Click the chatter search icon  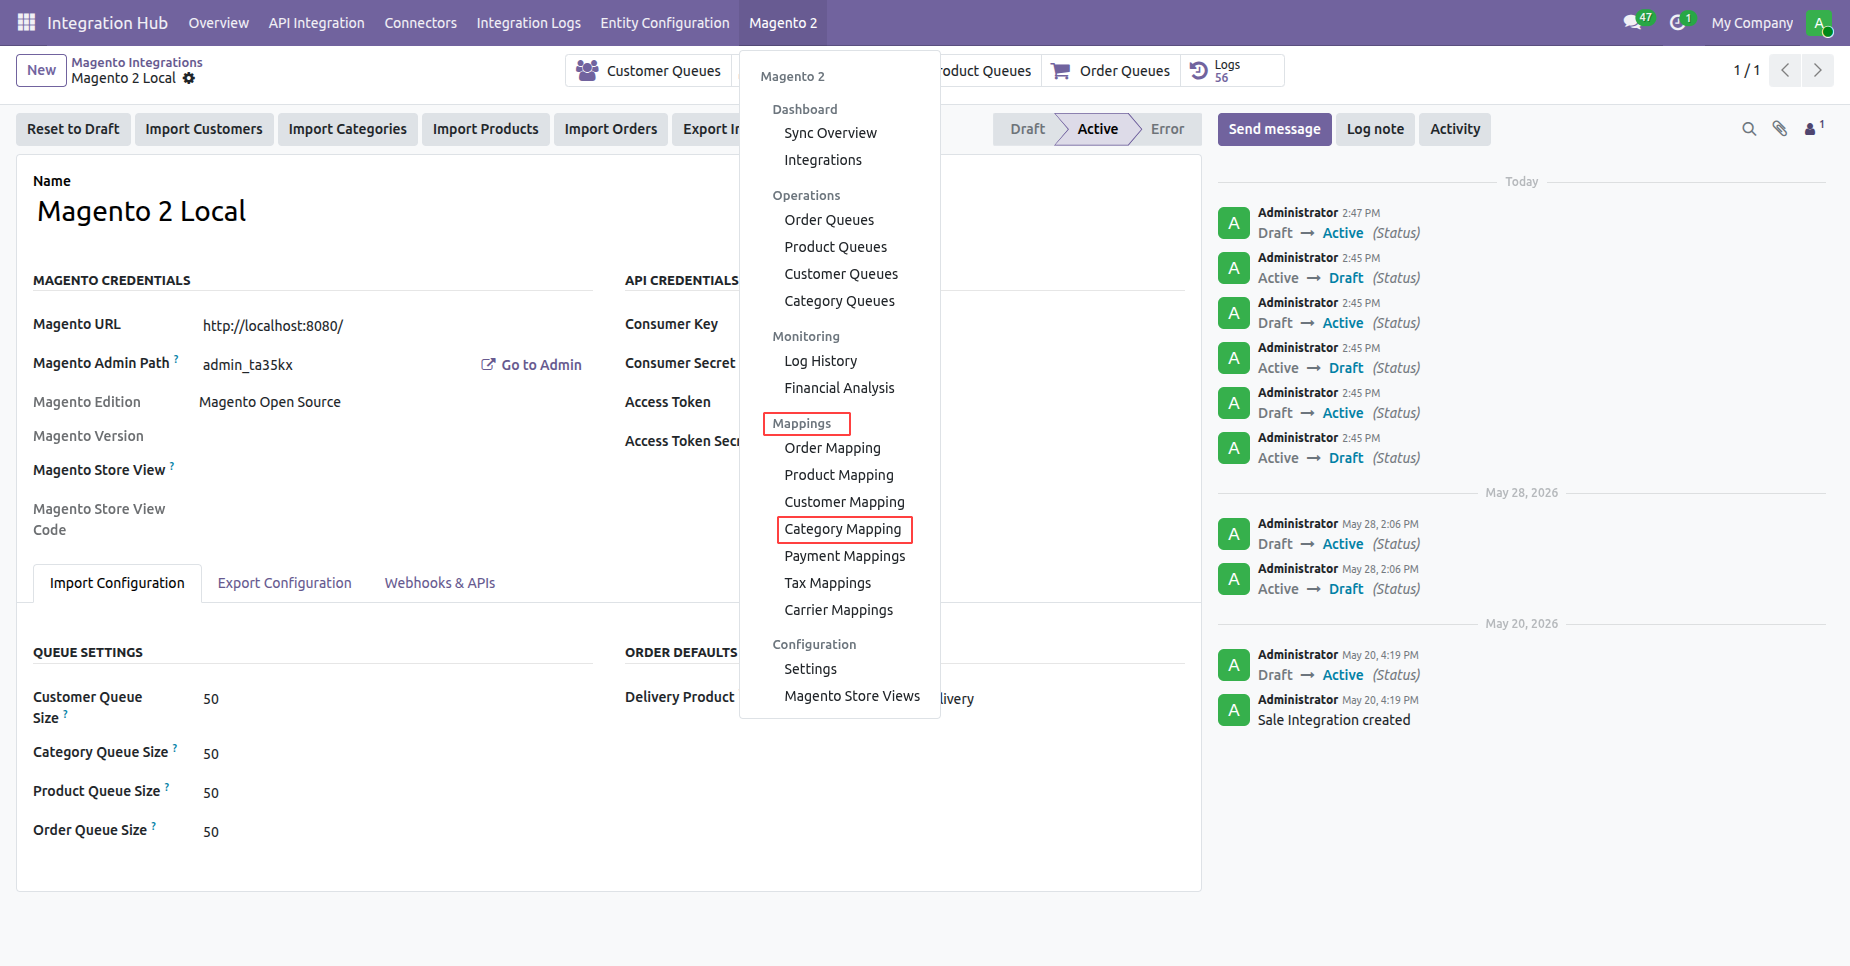pos(1749,129)
